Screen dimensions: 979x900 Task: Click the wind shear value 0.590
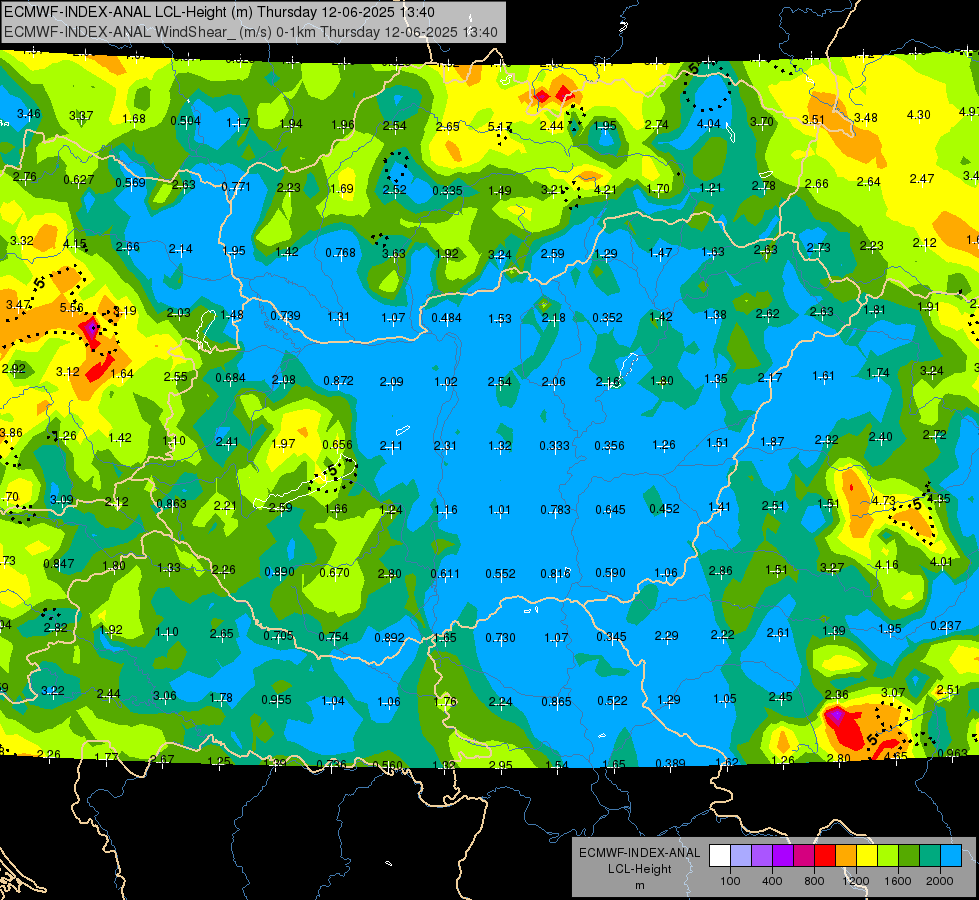[611, 573]
